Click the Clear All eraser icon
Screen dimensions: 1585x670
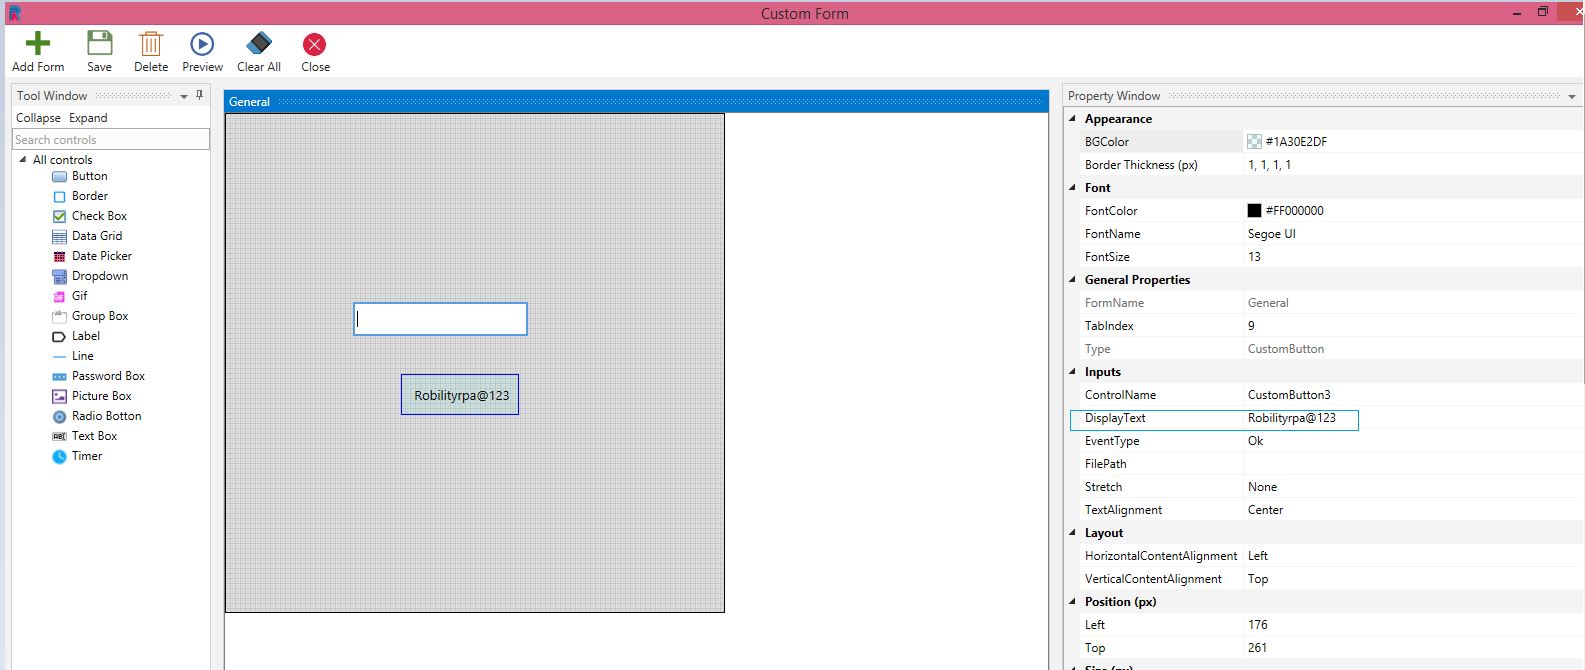point(259,44)
